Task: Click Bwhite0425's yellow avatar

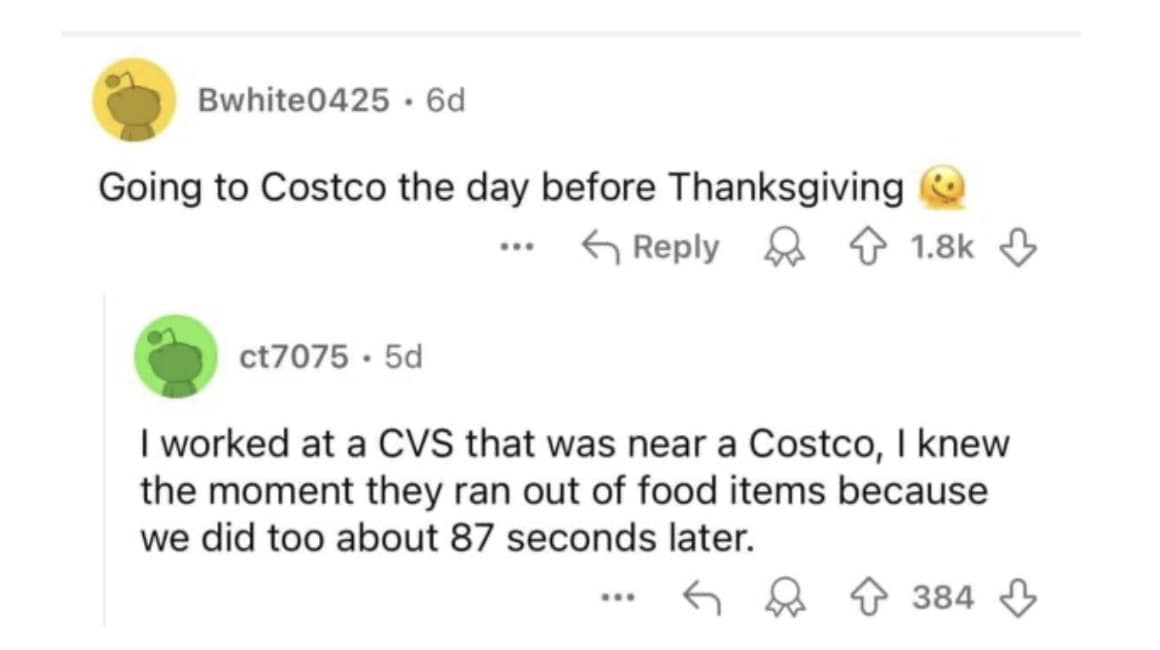Action: tap(134, 100)
